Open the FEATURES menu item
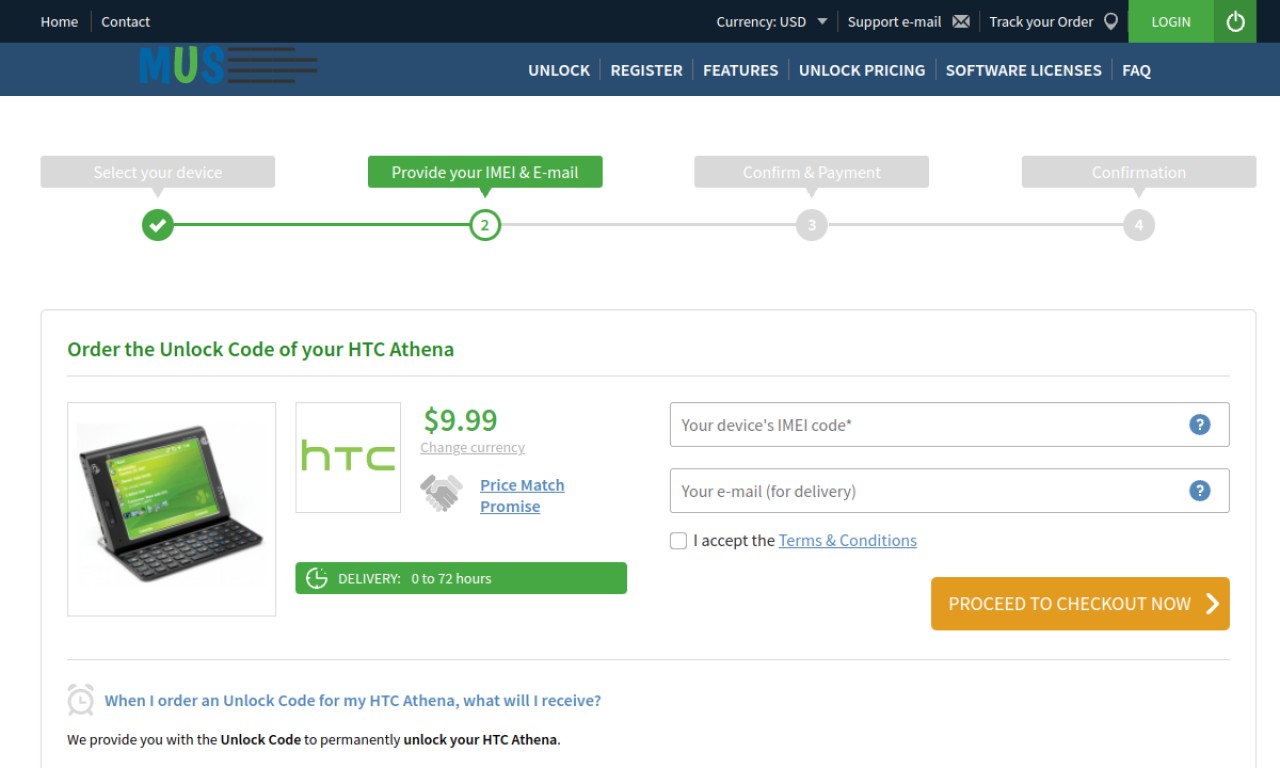The image size is (1280, 768). 740,70
